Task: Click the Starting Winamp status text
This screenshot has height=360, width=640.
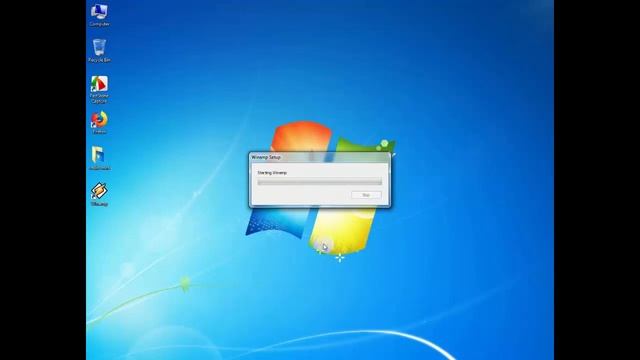Action: (272, 173)
